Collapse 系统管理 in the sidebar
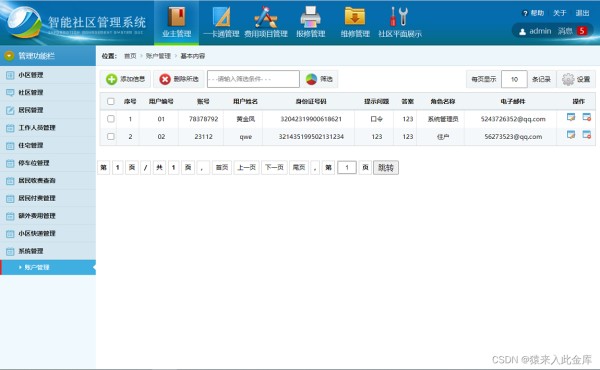 pyautogui.click(x=48, y=251)
